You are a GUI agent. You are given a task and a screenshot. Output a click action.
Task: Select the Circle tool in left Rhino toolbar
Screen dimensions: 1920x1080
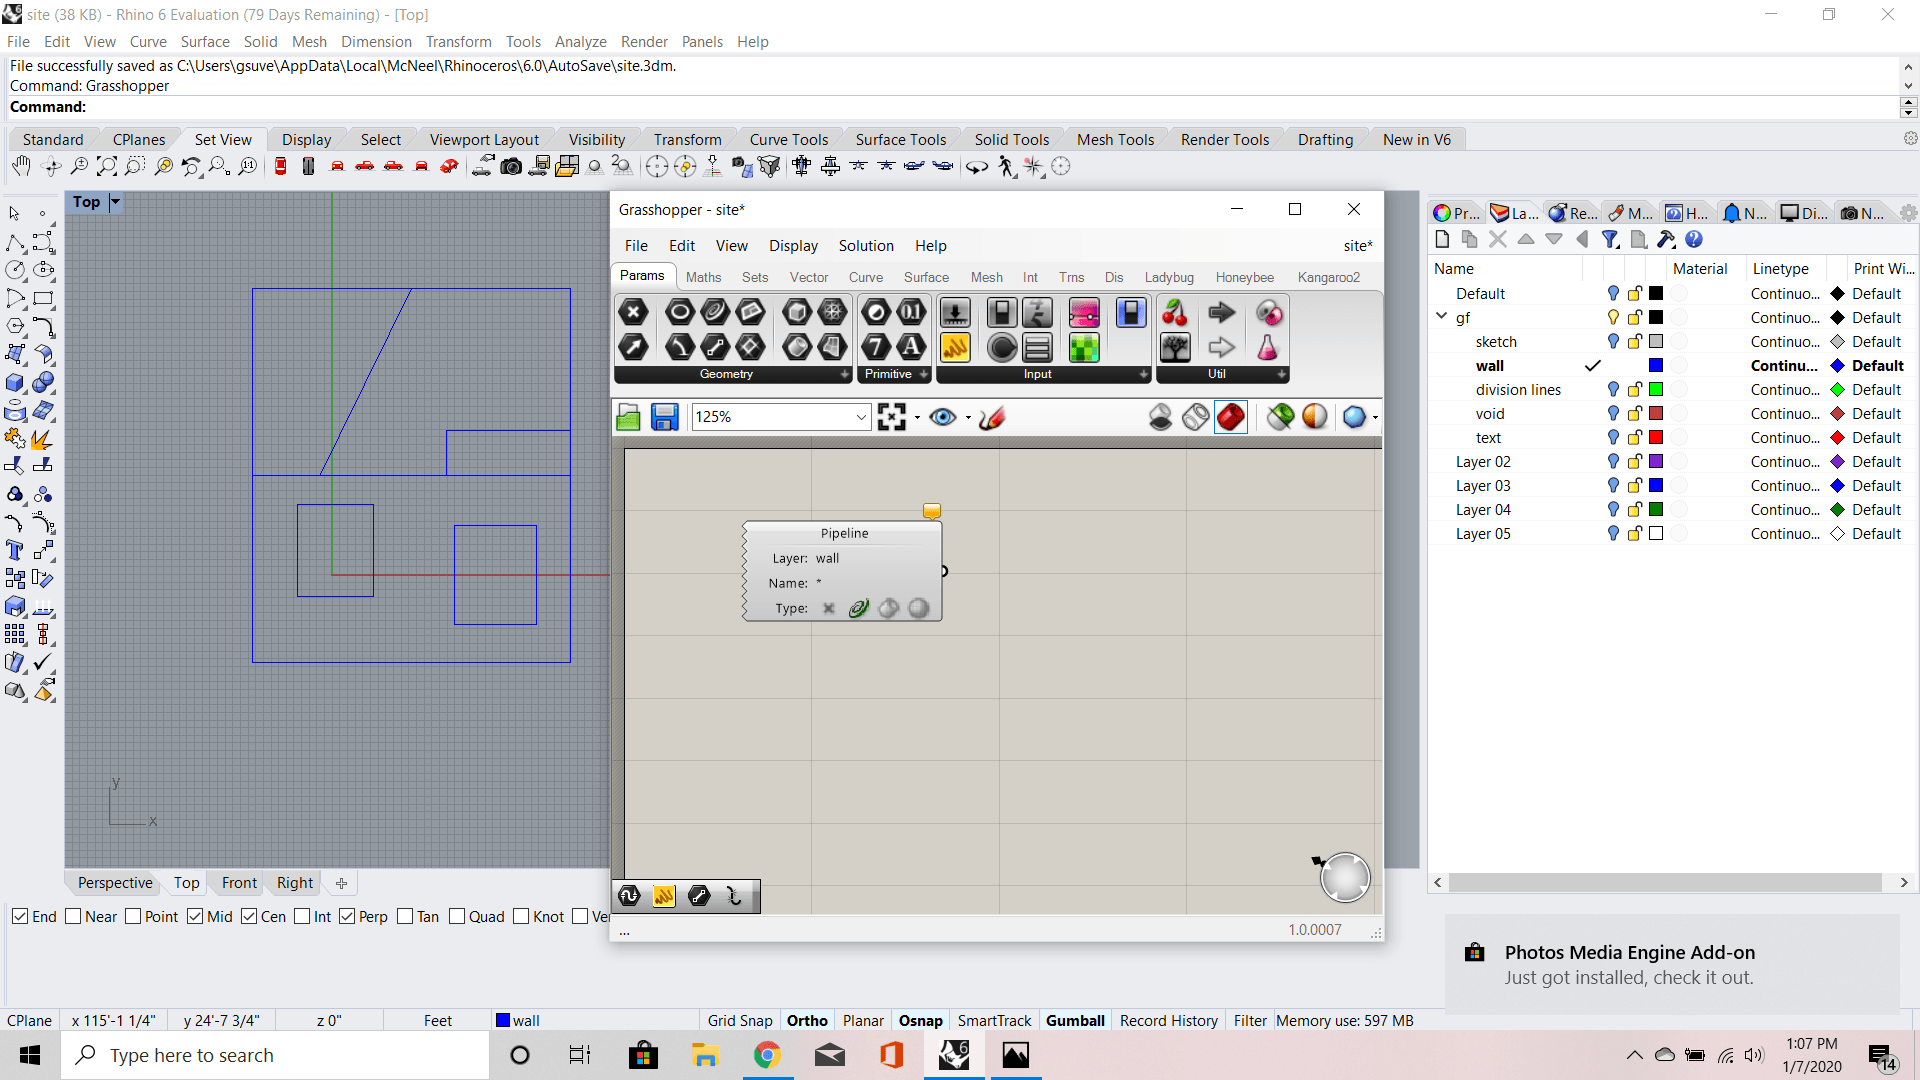16,270
